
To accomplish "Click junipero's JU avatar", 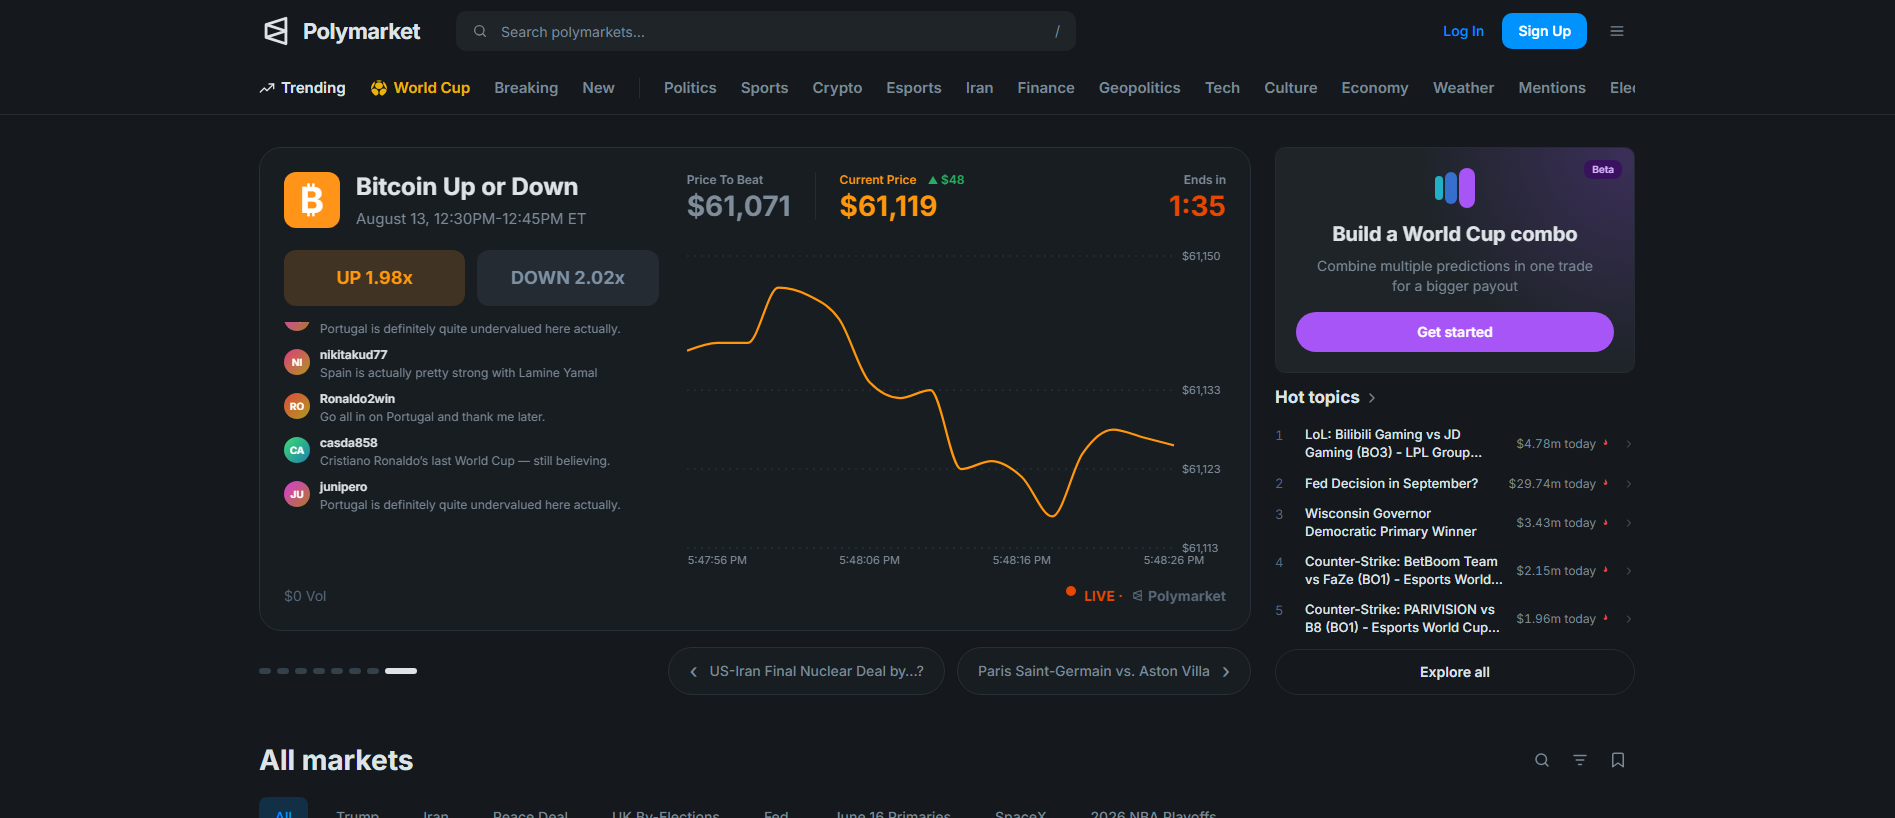I will (297, 494).
